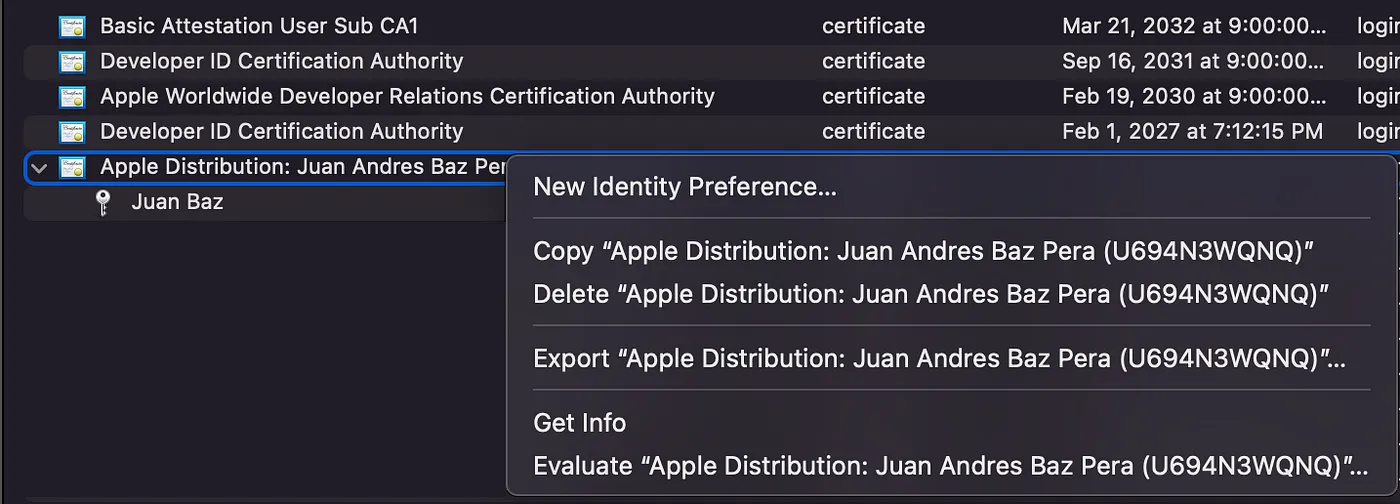Click the Feb 19, 2030 expiration date
The image size is (1400, 504).
tap(1194, 96)
